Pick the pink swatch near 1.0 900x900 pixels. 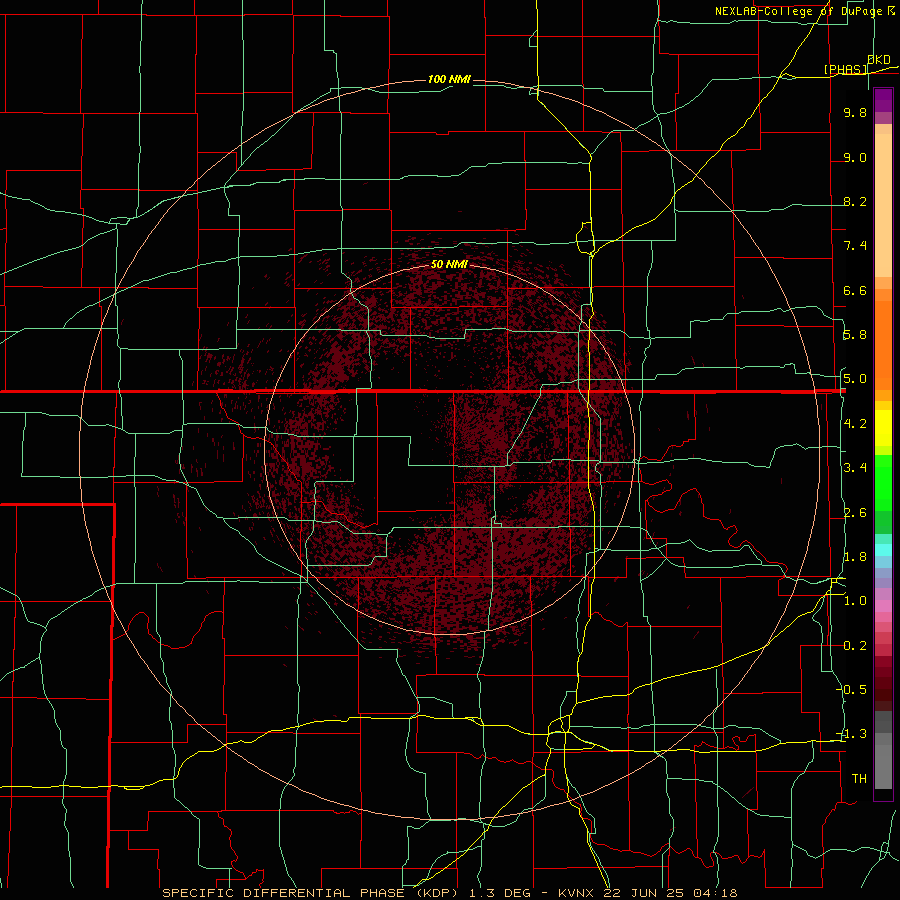pyautogui.click(x=883, y=606)
